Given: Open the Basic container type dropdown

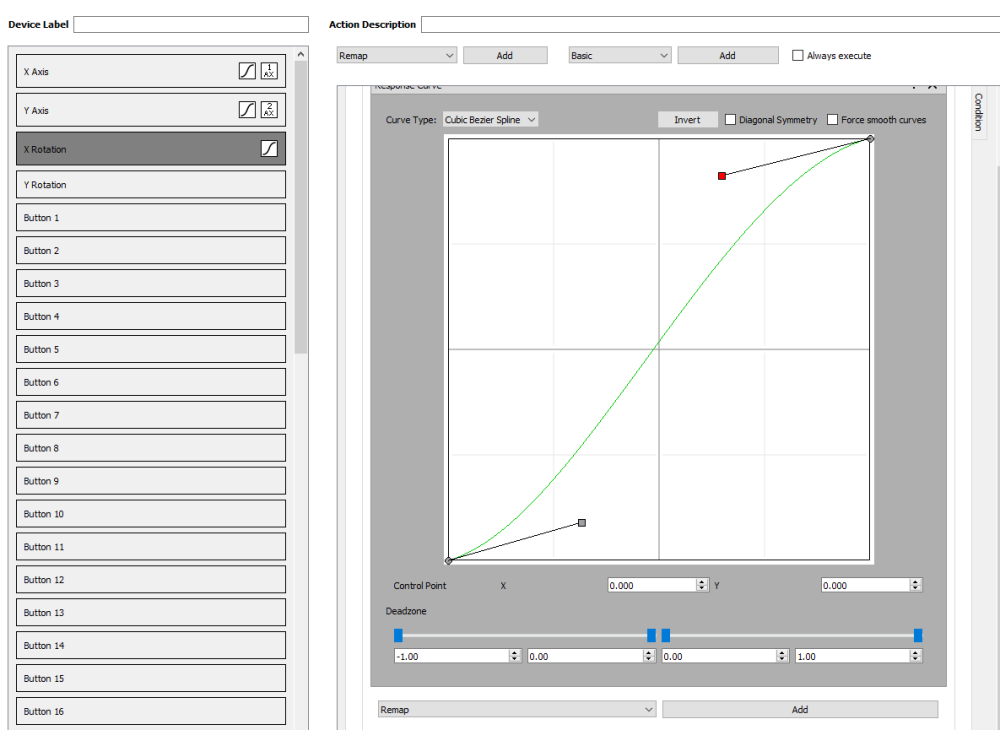Looking at the screenshot, I should click(619, 56).
